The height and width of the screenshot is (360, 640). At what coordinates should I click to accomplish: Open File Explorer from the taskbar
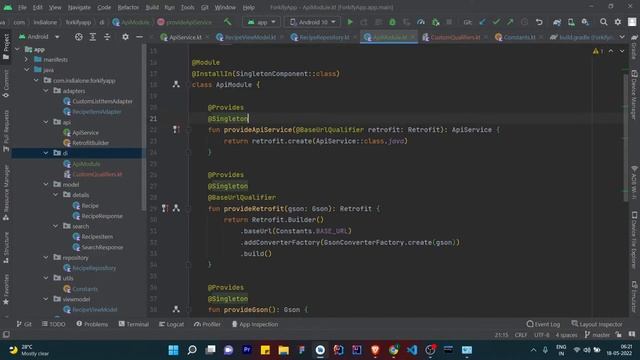[x=283, y=350]
